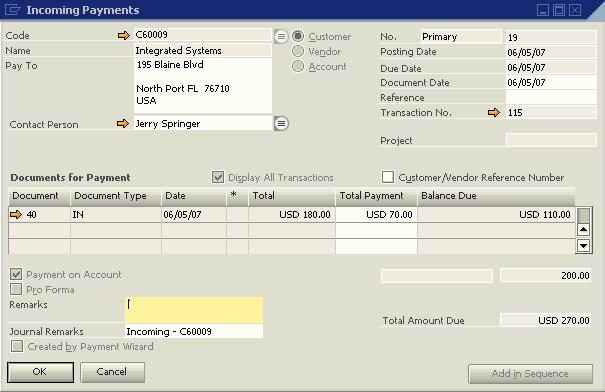This screenshot has width=605, height=392.
Task: Close the Incoming Payments window
Action: [x=575, y=10]
